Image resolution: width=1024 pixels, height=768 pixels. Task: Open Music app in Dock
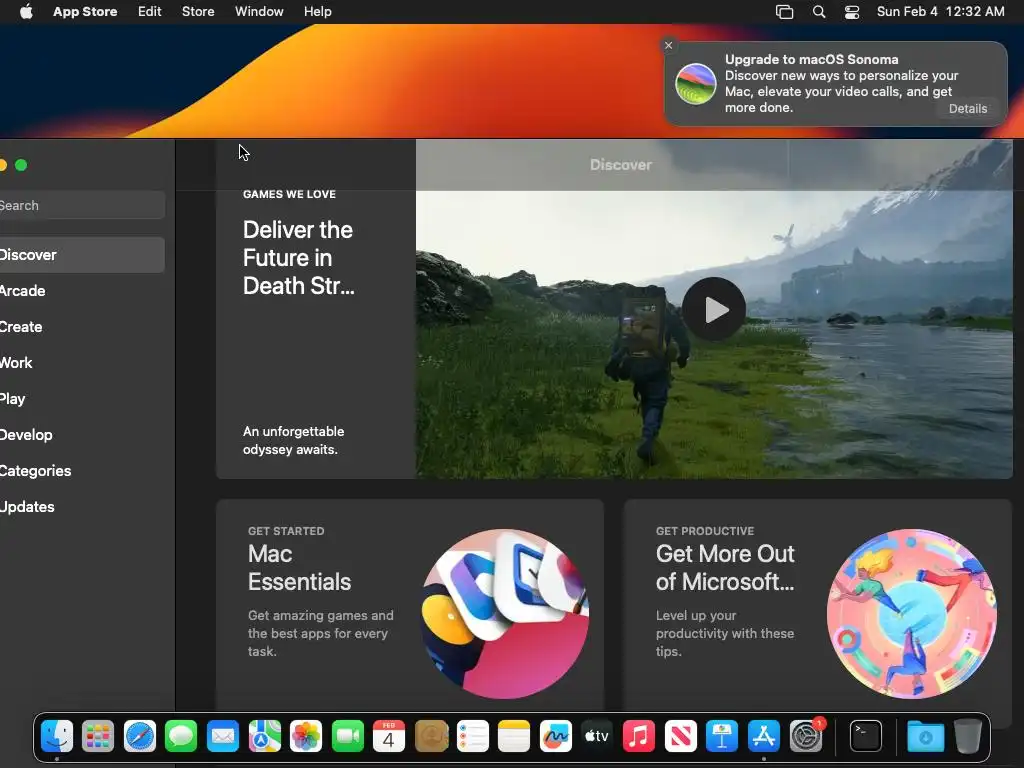(x=639, y=737)
